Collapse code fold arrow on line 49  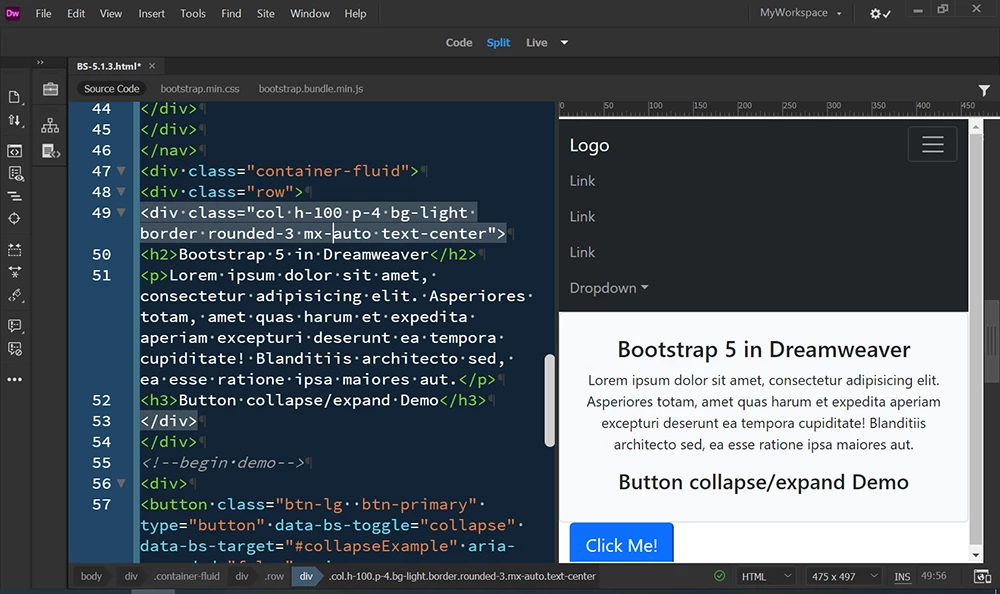pos(121,212)
